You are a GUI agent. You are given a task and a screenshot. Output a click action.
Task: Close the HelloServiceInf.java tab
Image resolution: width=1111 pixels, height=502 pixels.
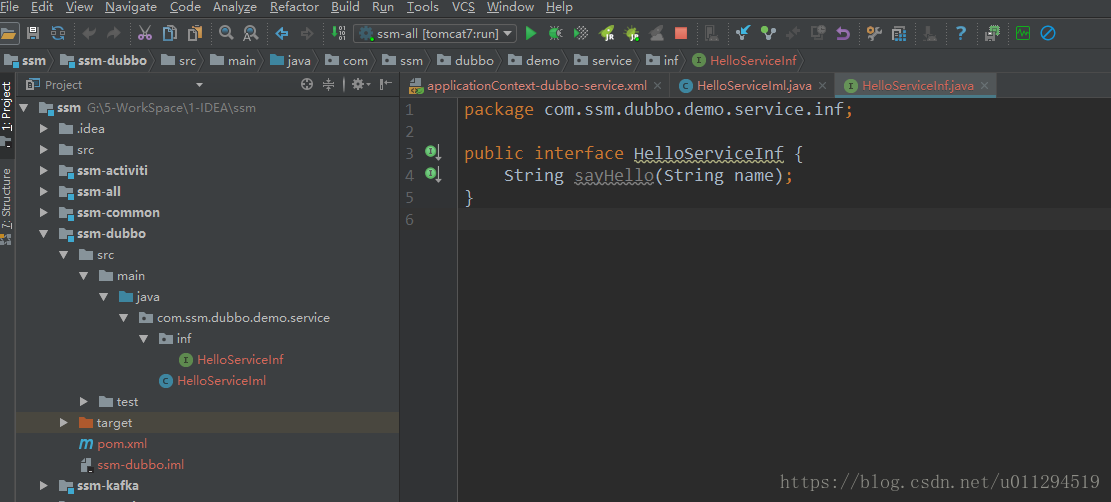[984, 87]
